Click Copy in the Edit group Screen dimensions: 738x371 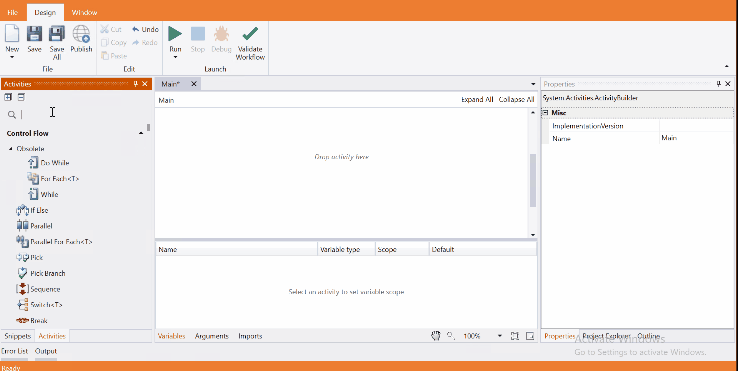[113, 42]
